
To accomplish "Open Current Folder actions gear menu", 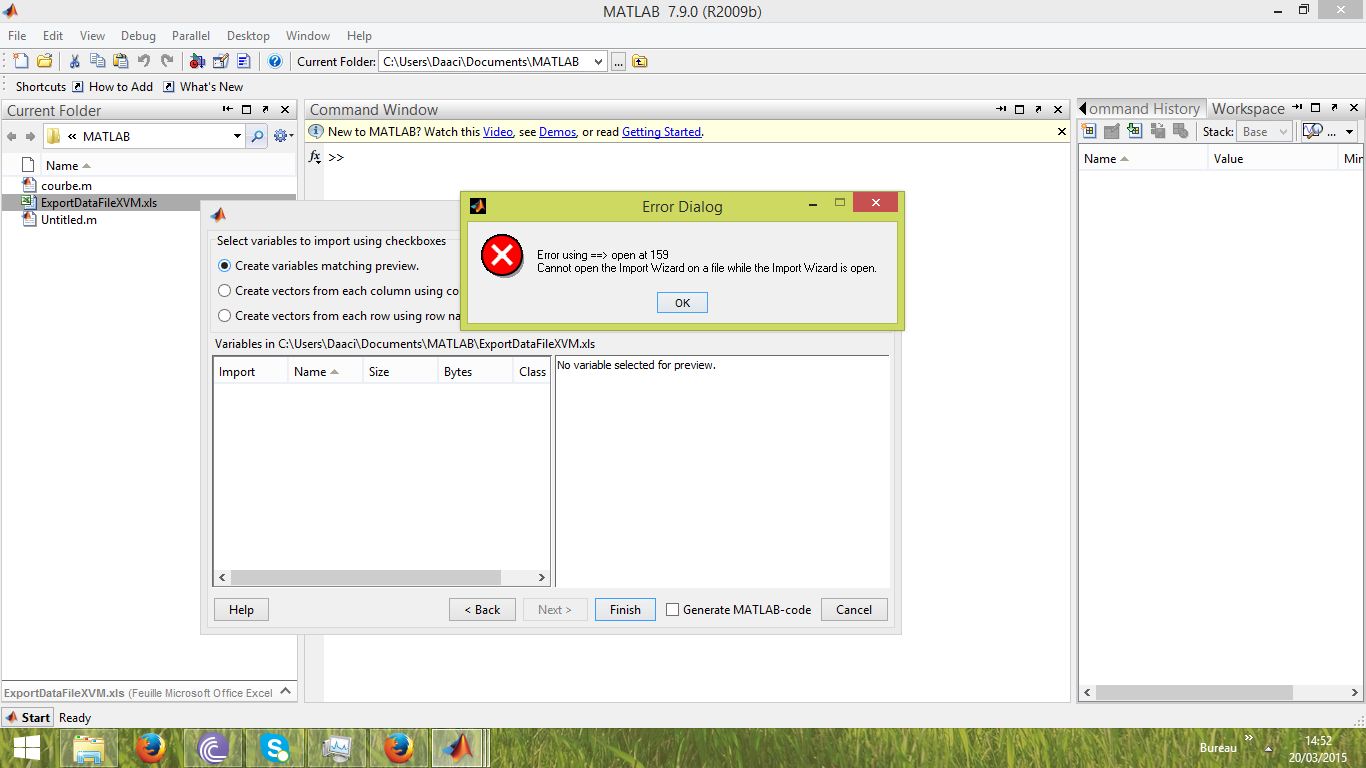I will pos(283,136).
